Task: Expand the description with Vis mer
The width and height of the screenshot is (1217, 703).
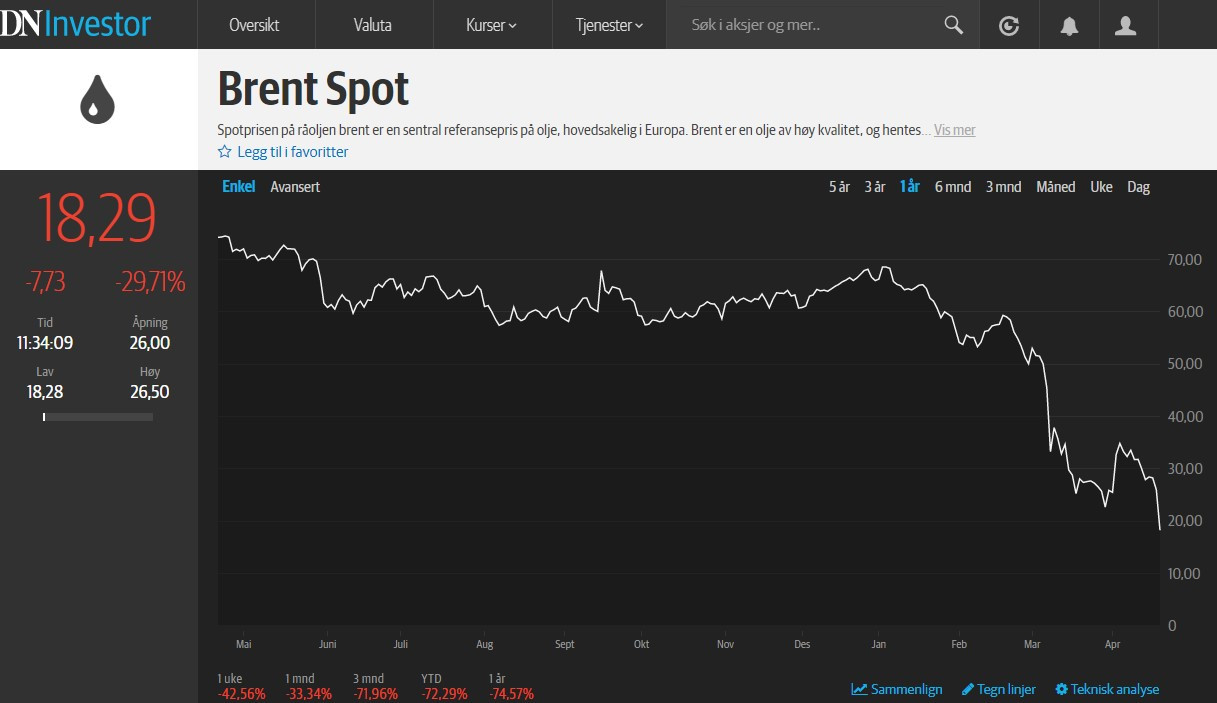Action: click(954, 130)
